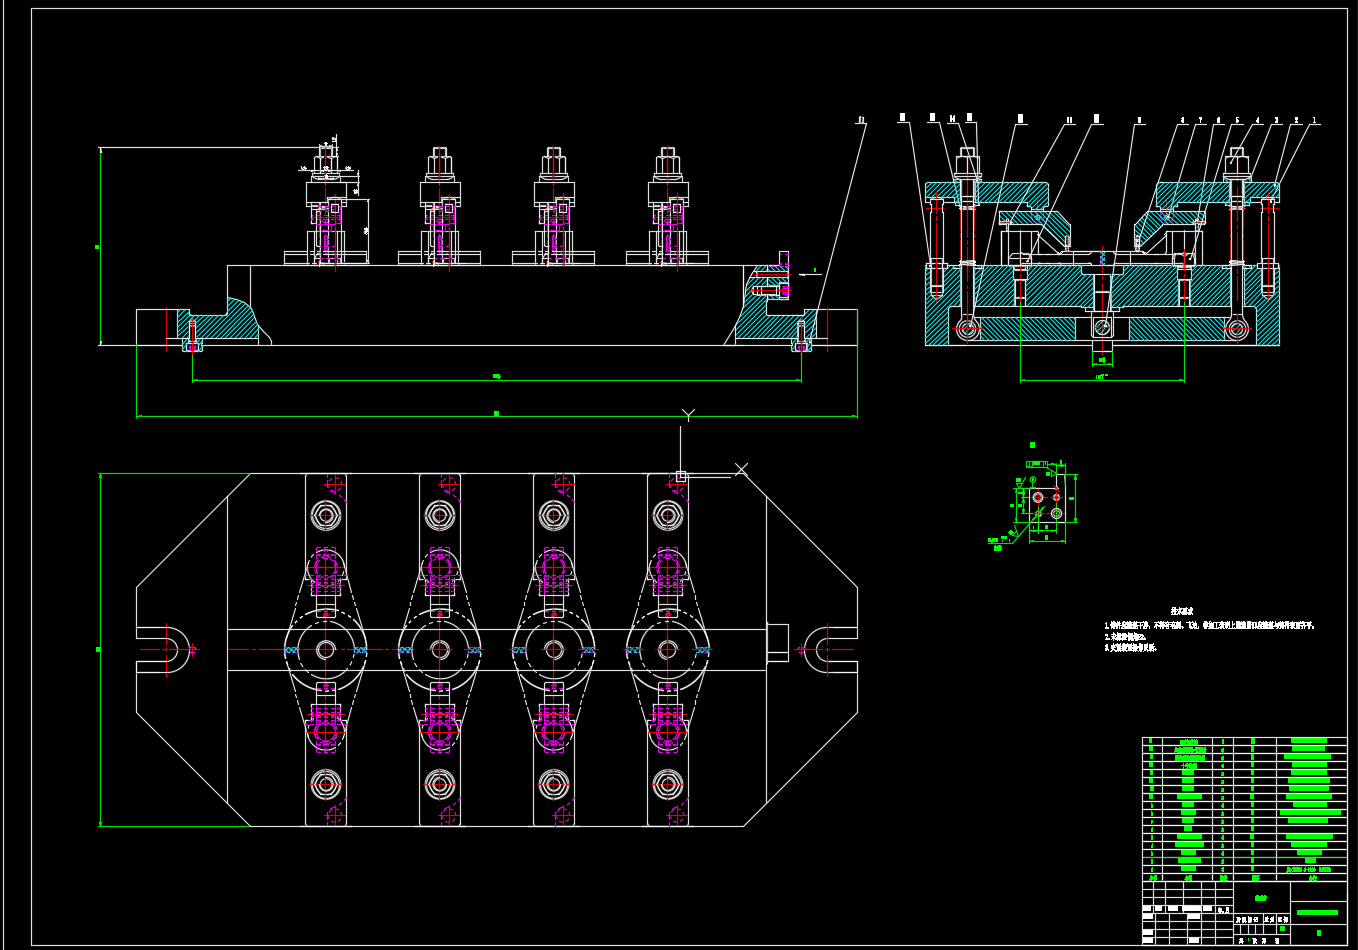1358x950 pixels.
Task: Pick center hole of fourth workpiece in plan view
Action: coord(668,650)
